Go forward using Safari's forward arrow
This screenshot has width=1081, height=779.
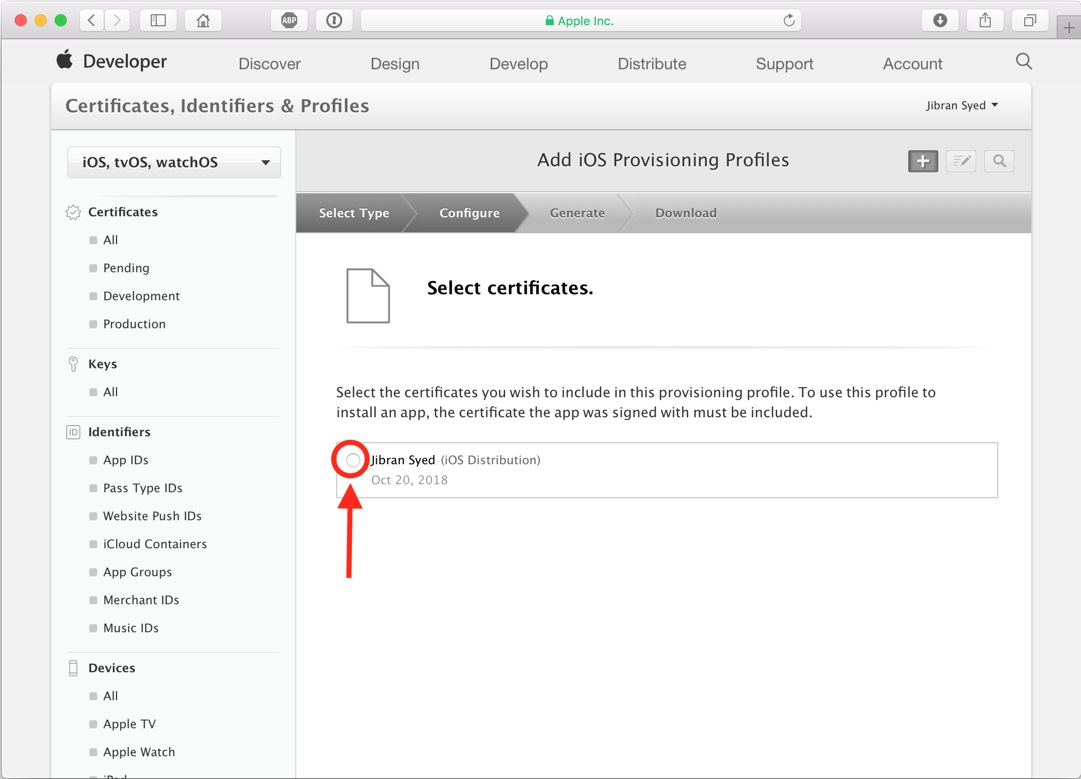coord(117,20)
